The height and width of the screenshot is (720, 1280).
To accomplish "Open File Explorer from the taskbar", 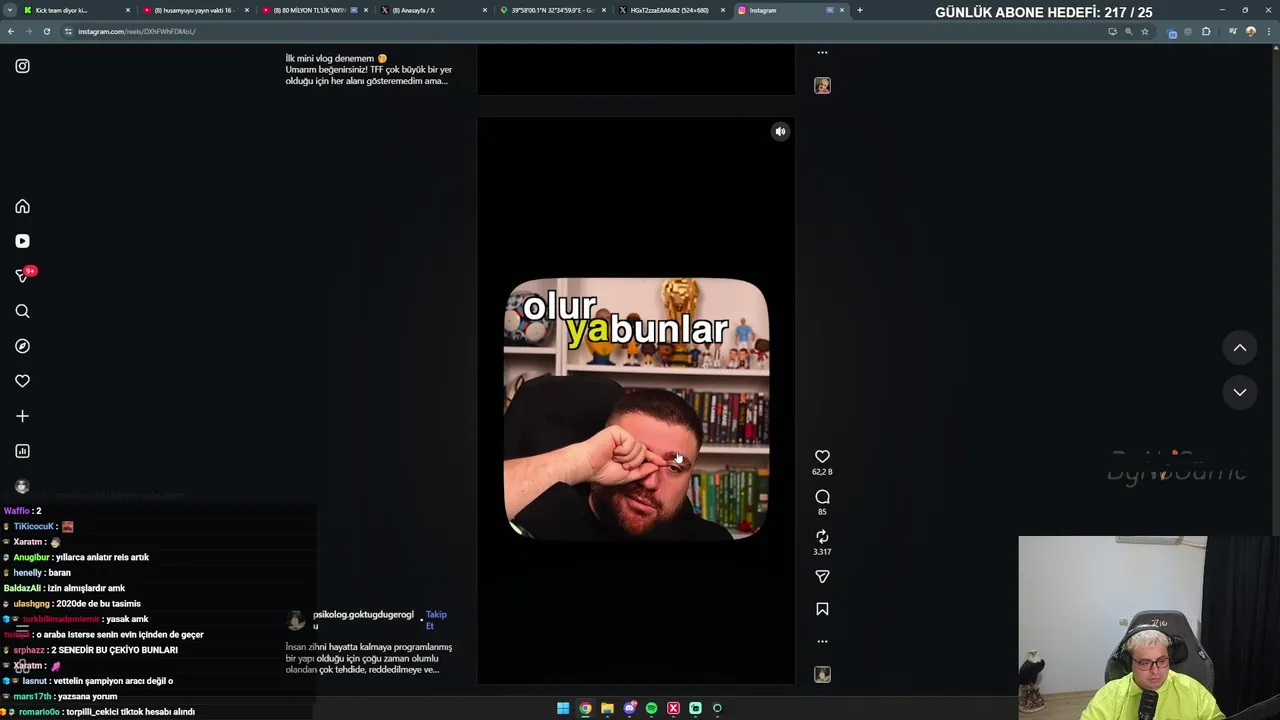I will click(607, 708).
